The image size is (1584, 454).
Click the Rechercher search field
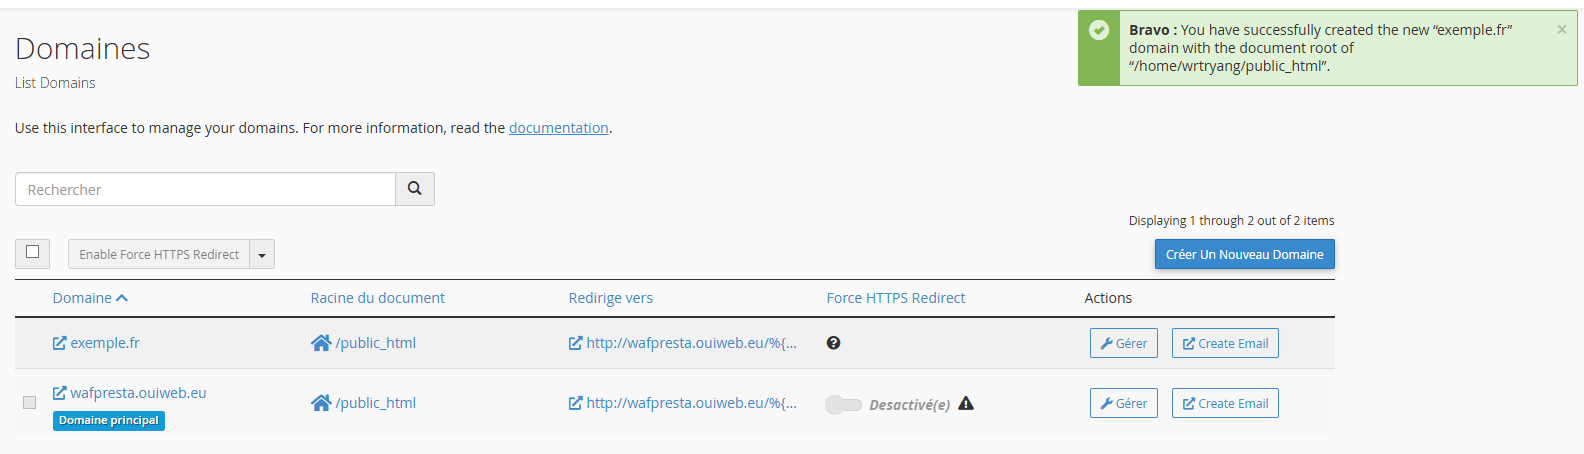(205, 189)
